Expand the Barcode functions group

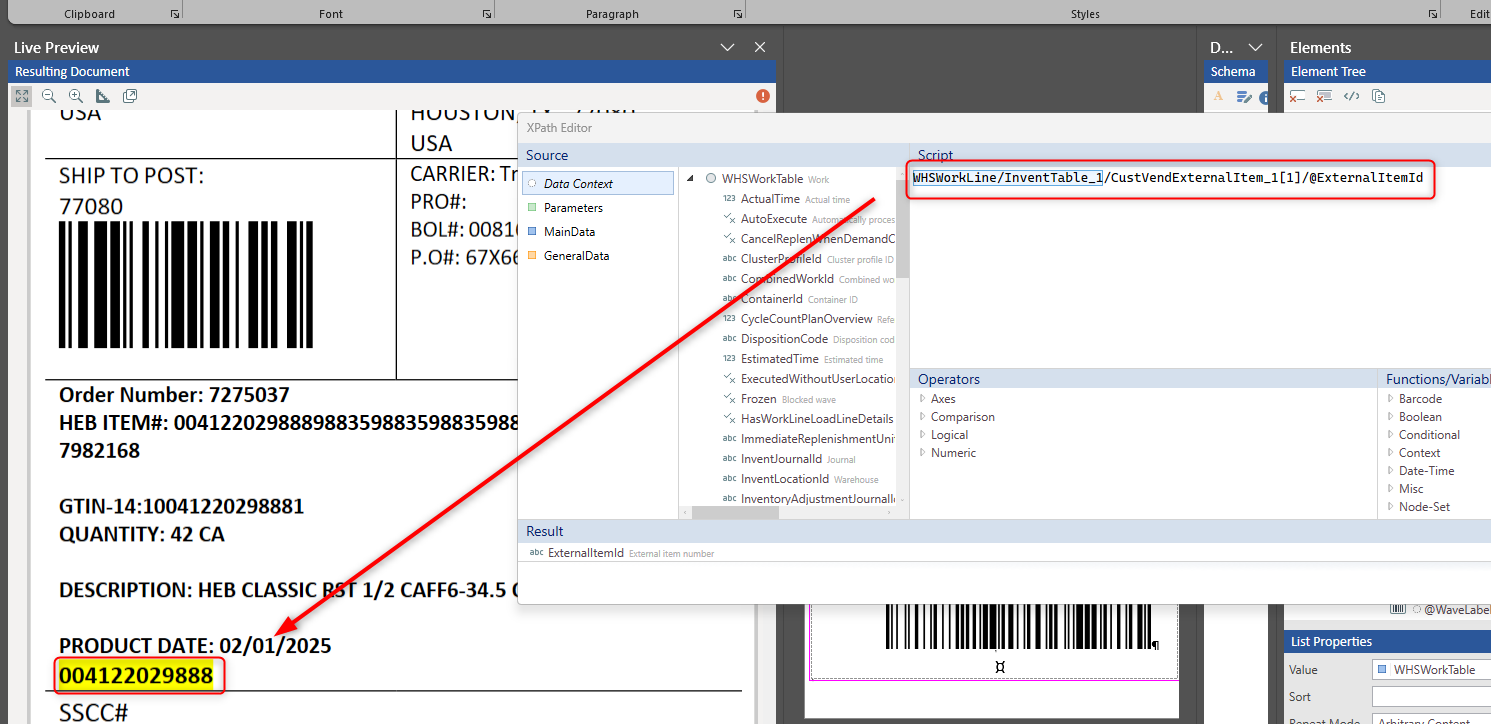coord(1390,399)
